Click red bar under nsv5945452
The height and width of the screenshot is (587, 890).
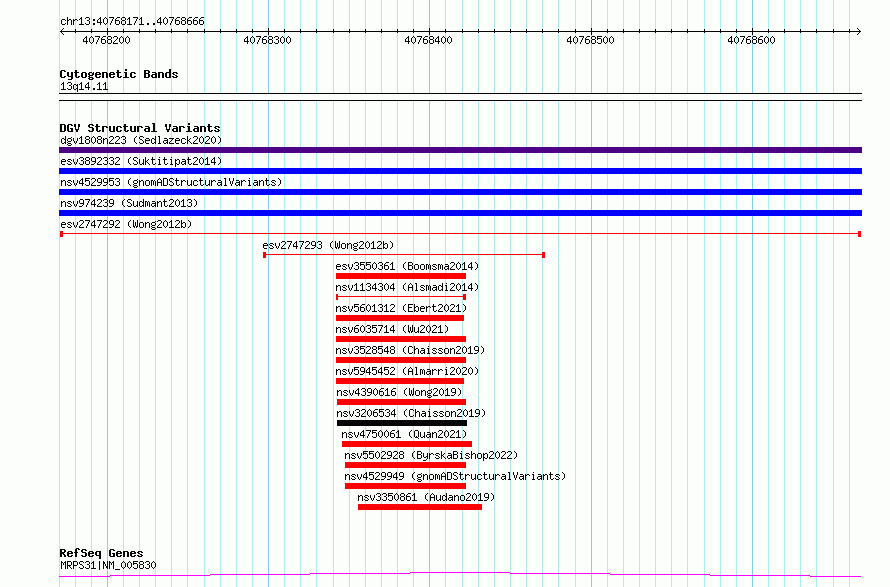tap(400, 381)
